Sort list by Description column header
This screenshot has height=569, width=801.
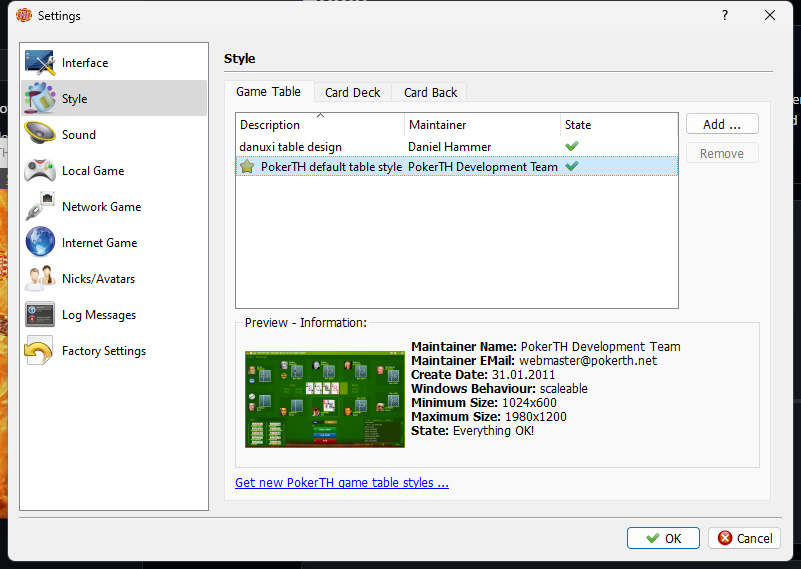pyautogui.click(x=270, y=125)
